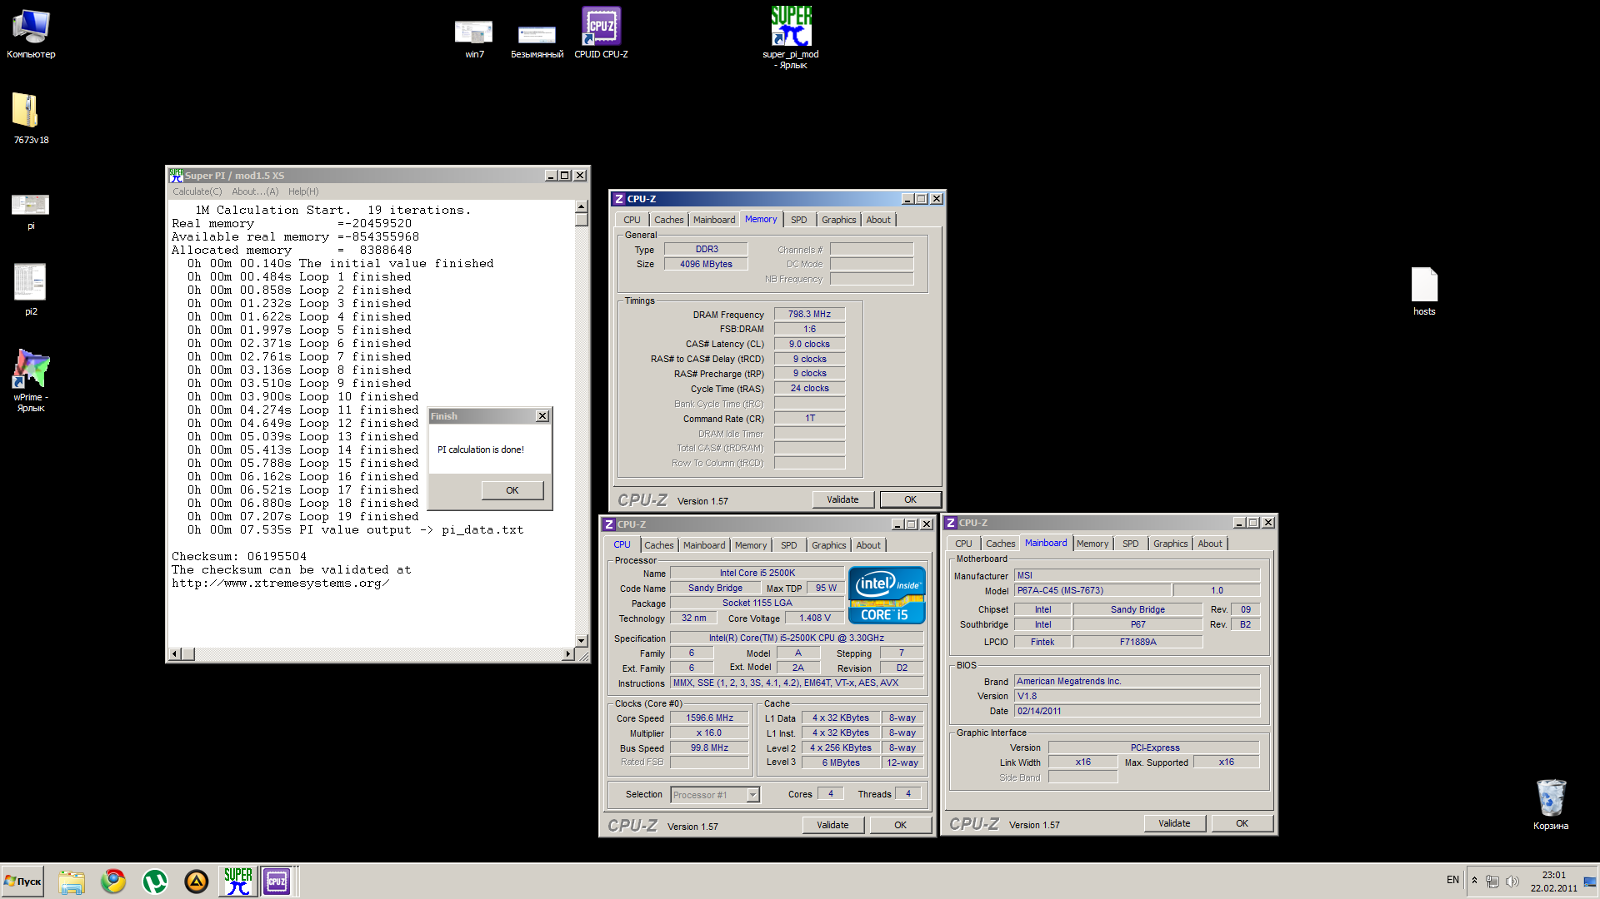Click Super PI vertical scrollbar up arrow
1600x899 pixels.
coord(582,207)
